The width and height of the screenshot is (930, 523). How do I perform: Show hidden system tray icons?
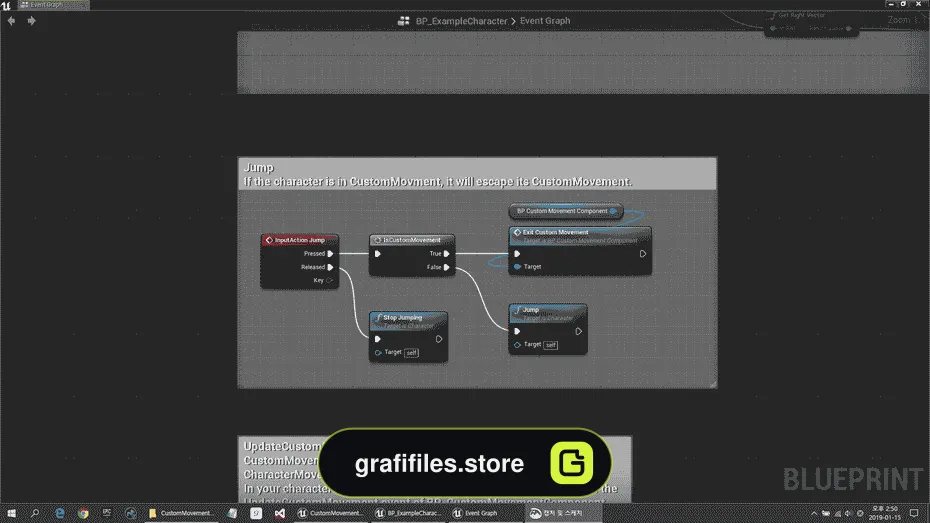point(814,514)
